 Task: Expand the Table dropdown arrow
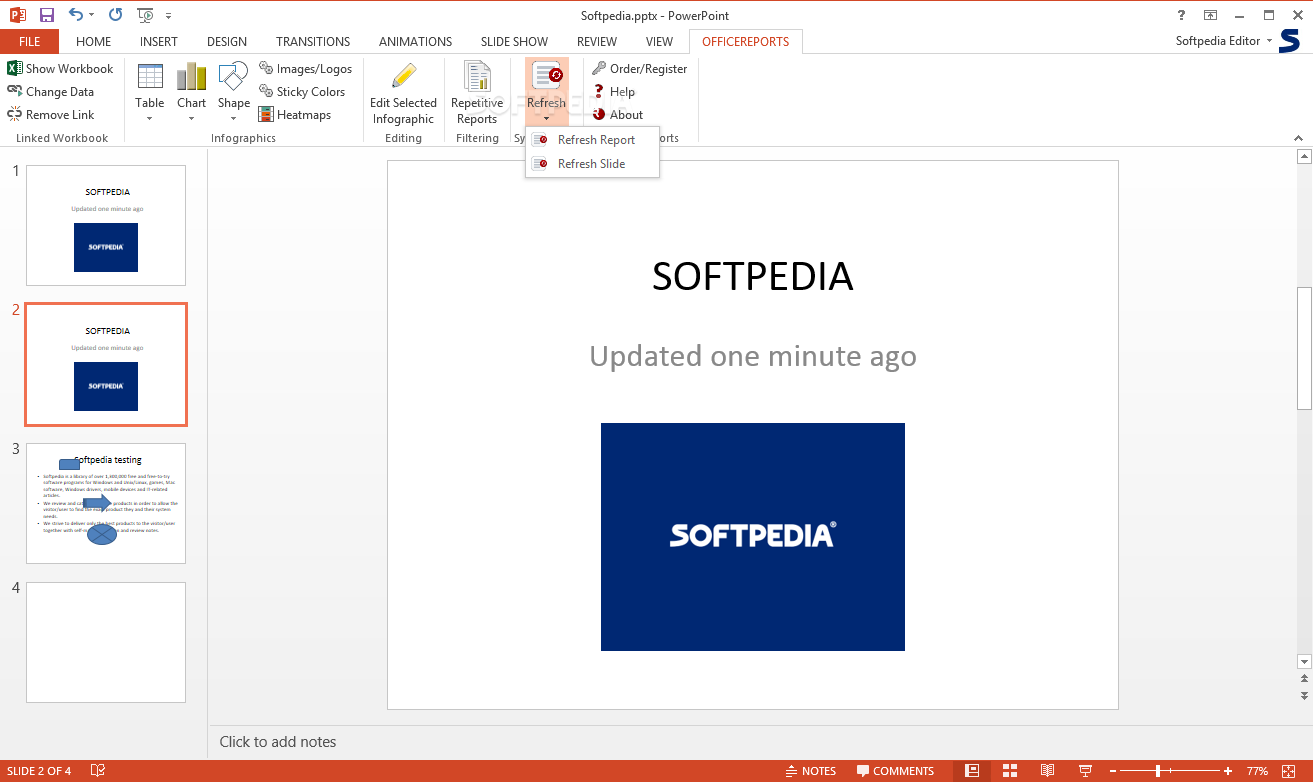150,118
